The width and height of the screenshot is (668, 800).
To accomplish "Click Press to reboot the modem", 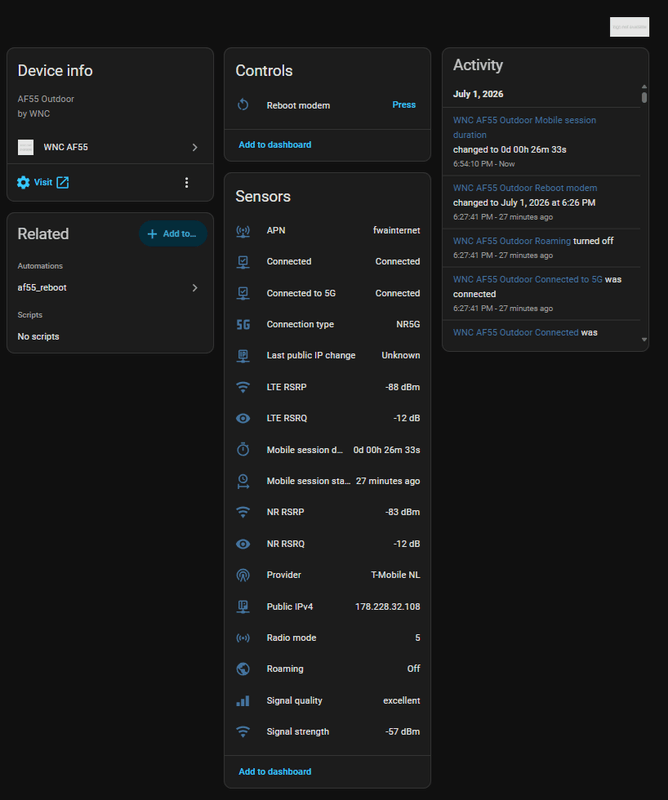I will pos(404,105).
